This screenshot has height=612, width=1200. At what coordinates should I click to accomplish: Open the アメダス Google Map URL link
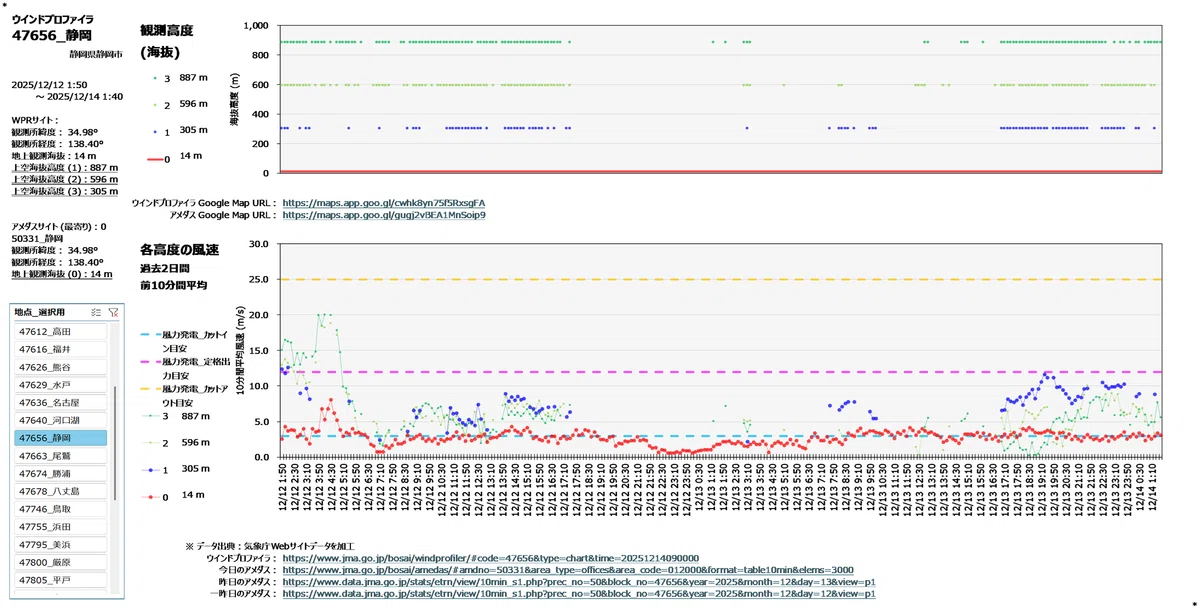(384, 214)
